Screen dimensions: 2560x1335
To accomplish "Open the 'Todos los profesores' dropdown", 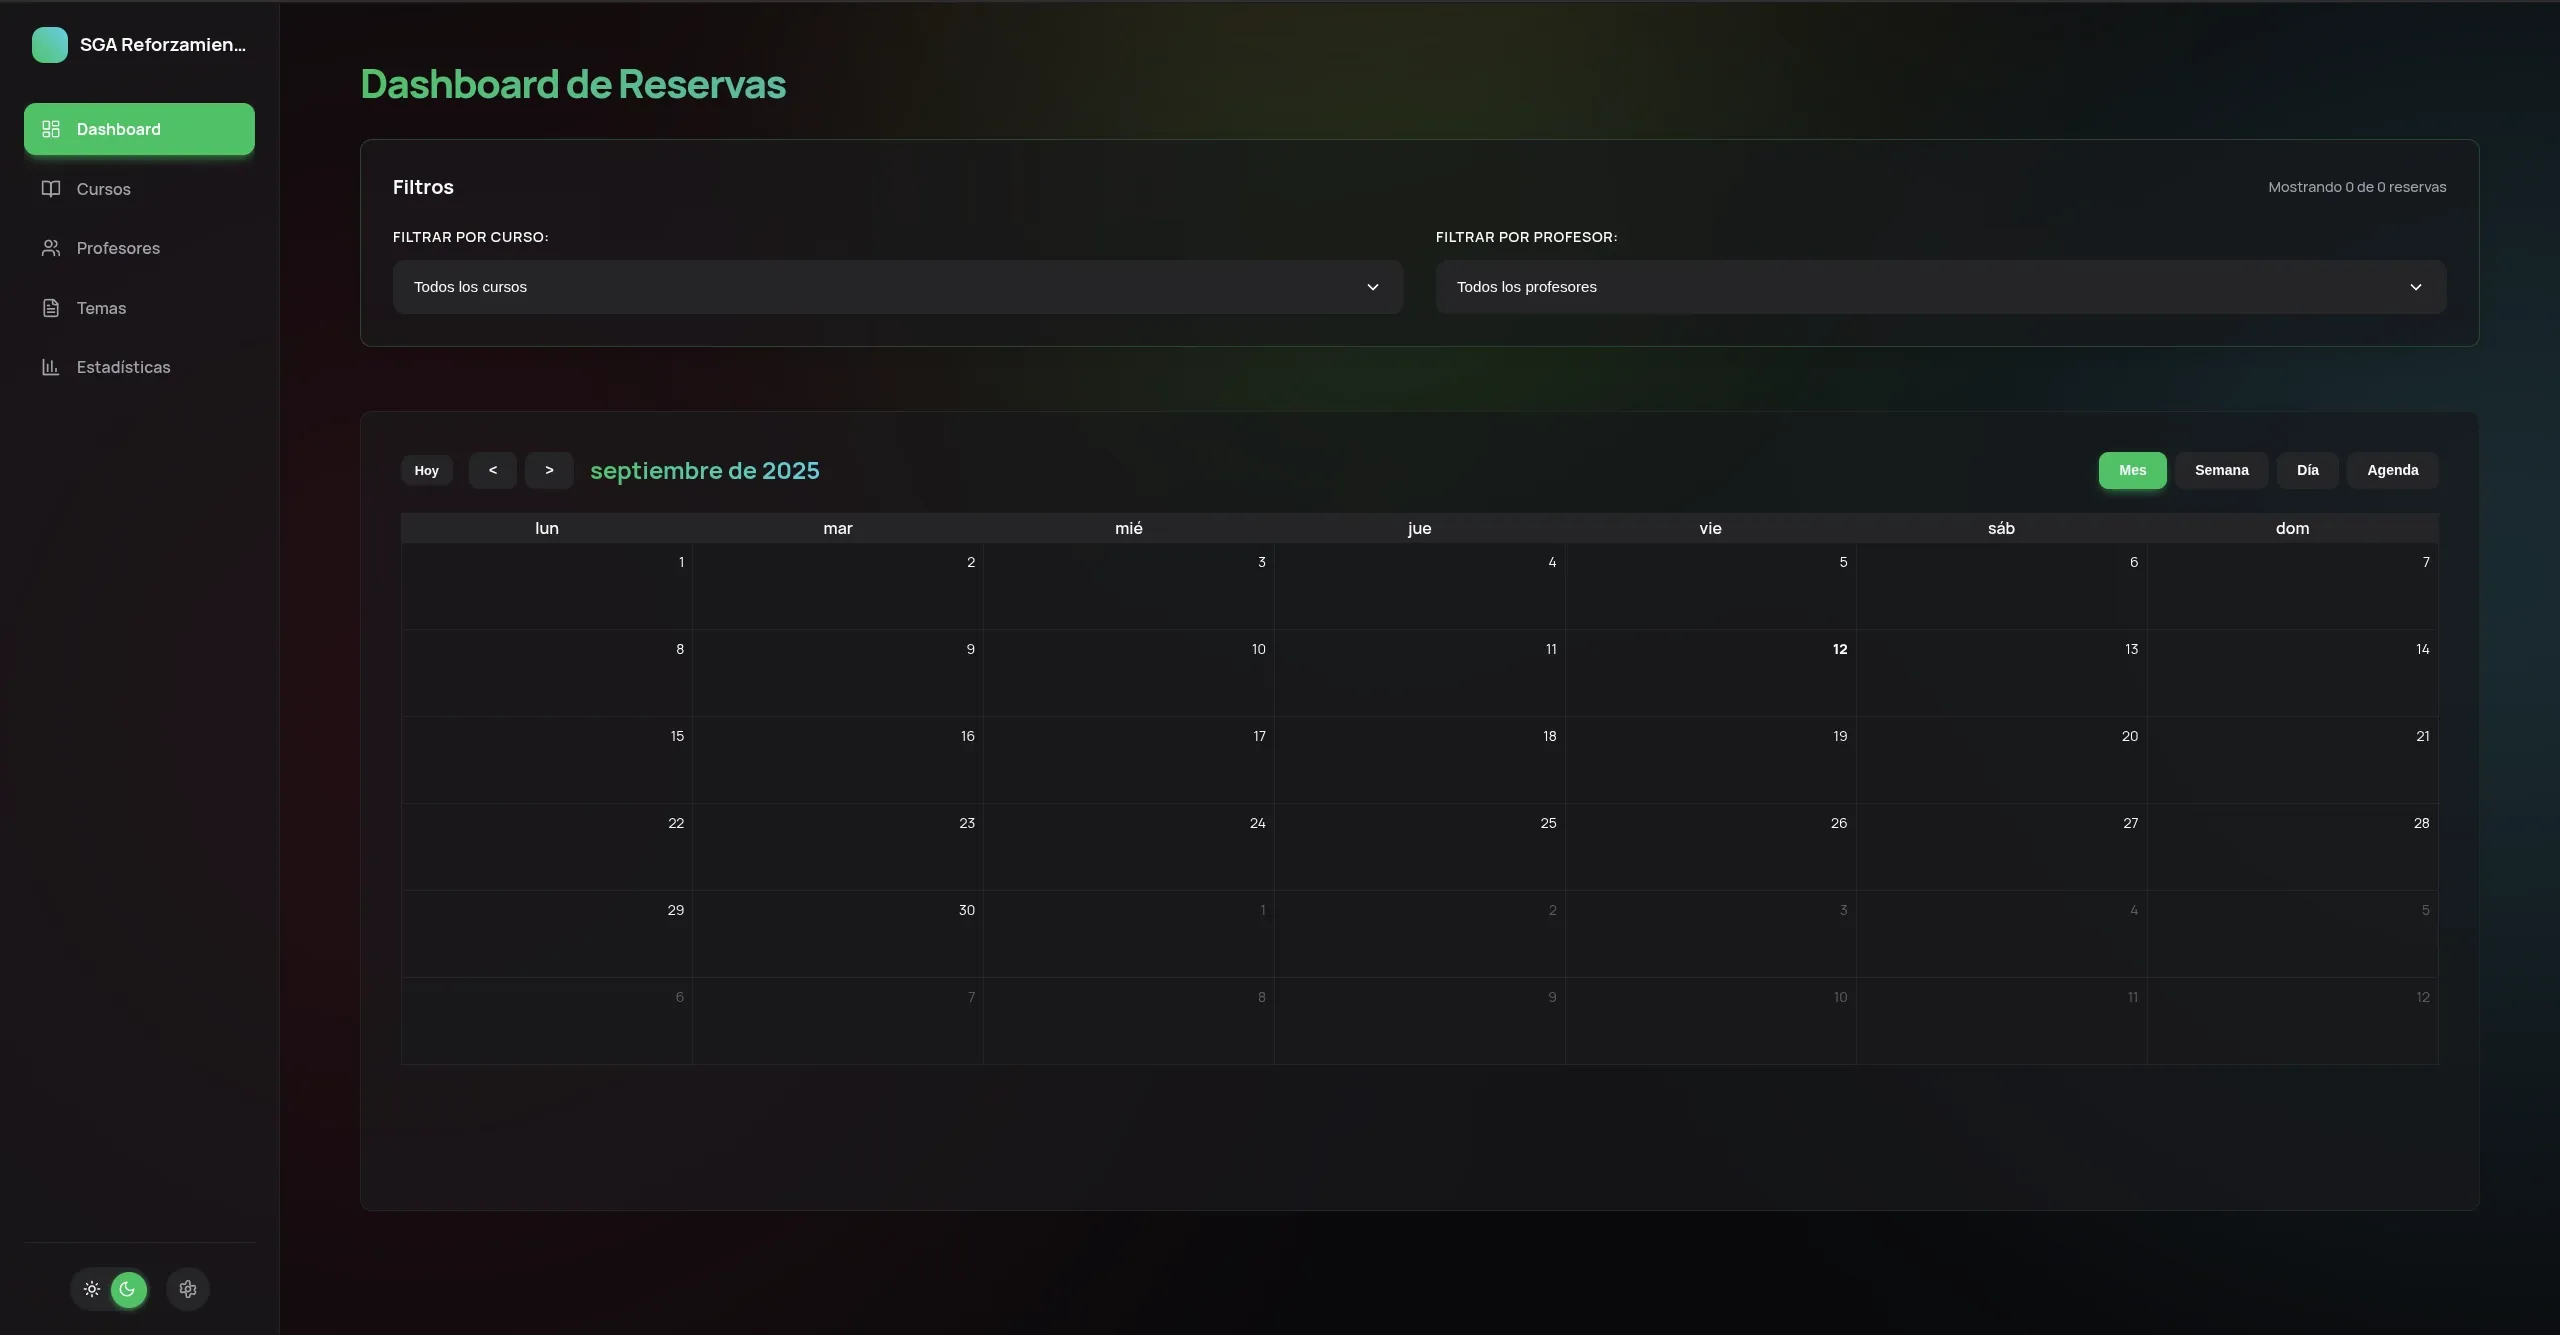I will tap(1940, 287).
